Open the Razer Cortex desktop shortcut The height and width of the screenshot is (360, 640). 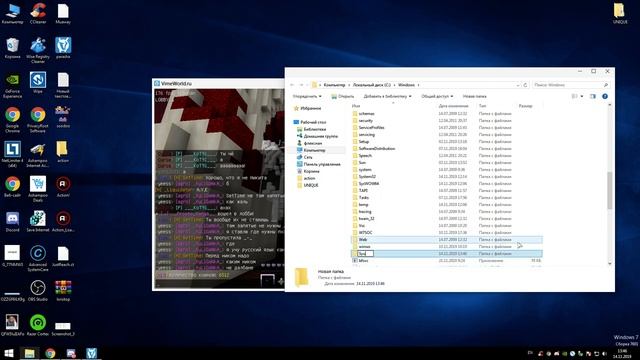(38, 325)
